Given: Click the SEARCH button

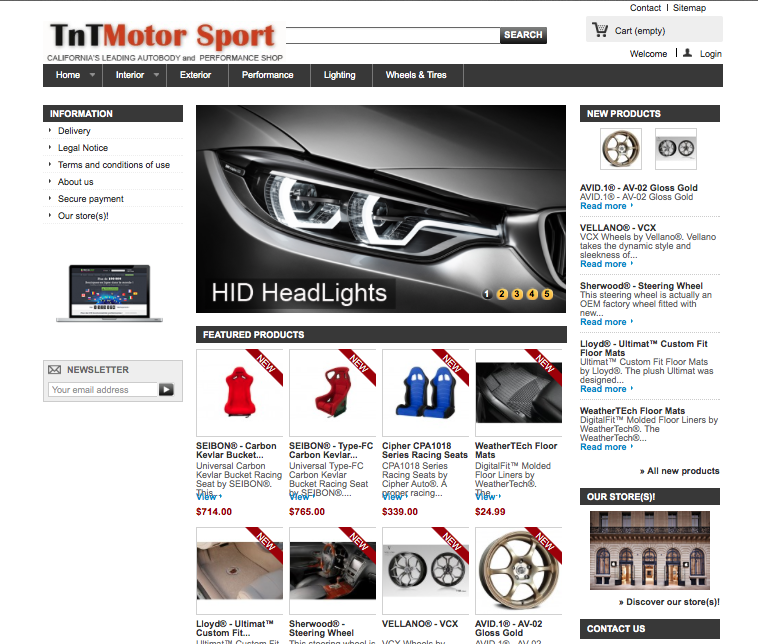Looking at the screenshot, I should point(523,35).
